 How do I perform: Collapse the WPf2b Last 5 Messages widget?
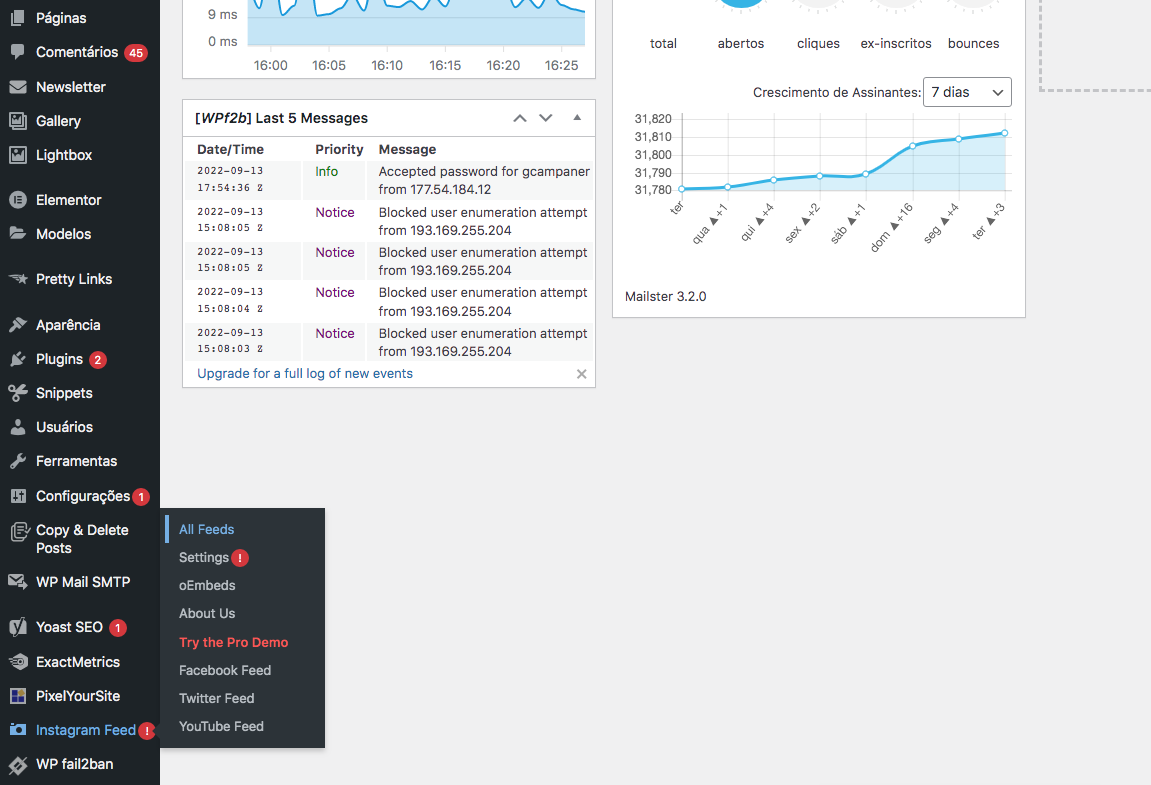pos(577,118)
